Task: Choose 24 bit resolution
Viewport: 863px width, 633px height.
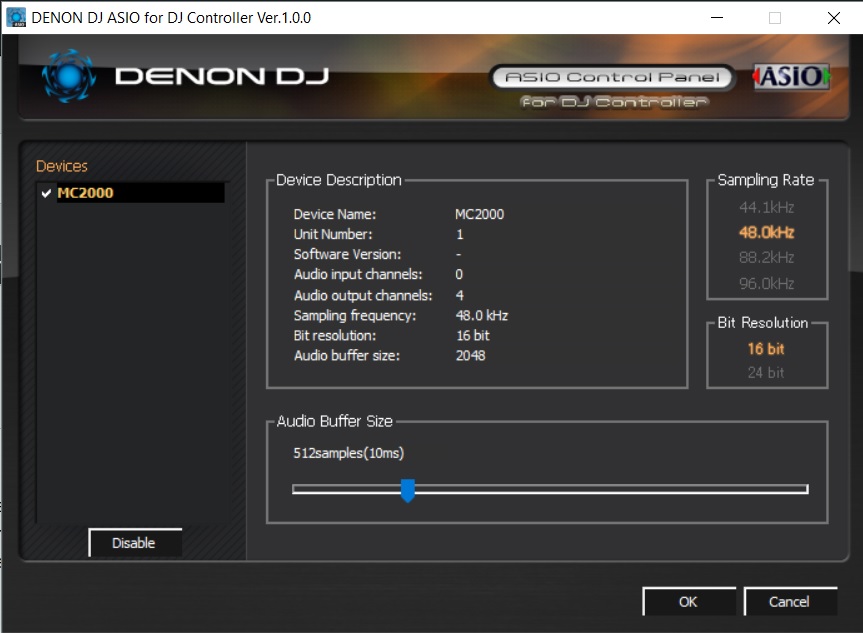Action: [766, 373]
